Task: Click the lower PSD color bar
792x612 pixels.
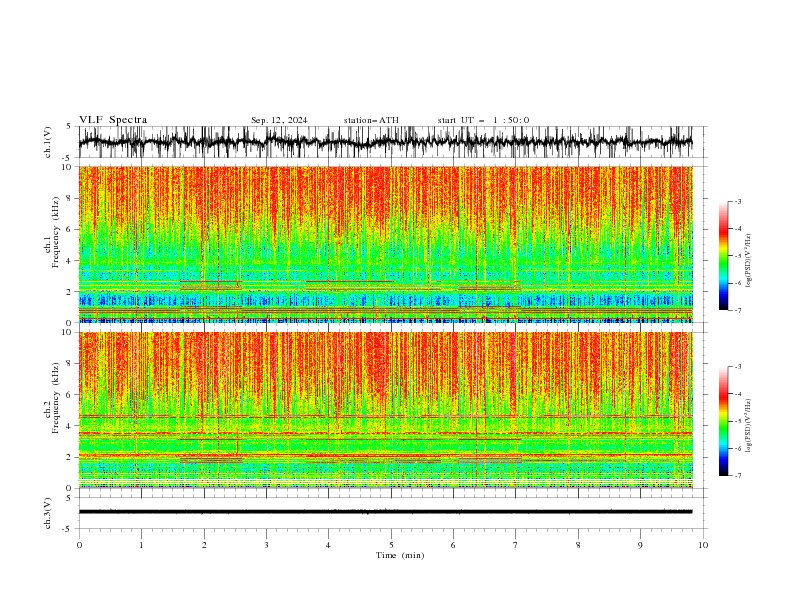Action: [x=723, y=421]
